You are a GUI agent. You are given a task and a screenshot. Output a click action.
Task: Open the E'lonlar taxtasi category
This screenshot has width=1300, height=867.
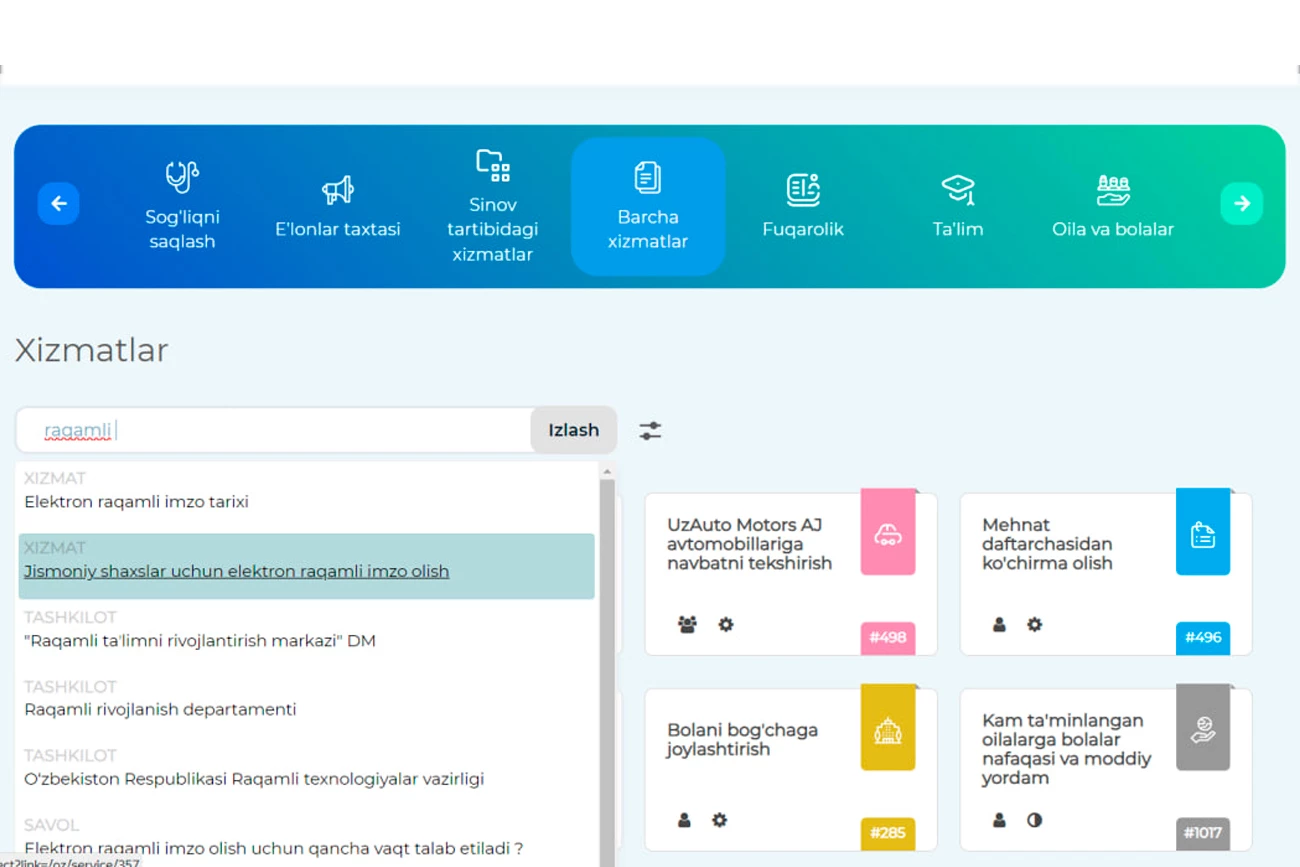(338, 206)
